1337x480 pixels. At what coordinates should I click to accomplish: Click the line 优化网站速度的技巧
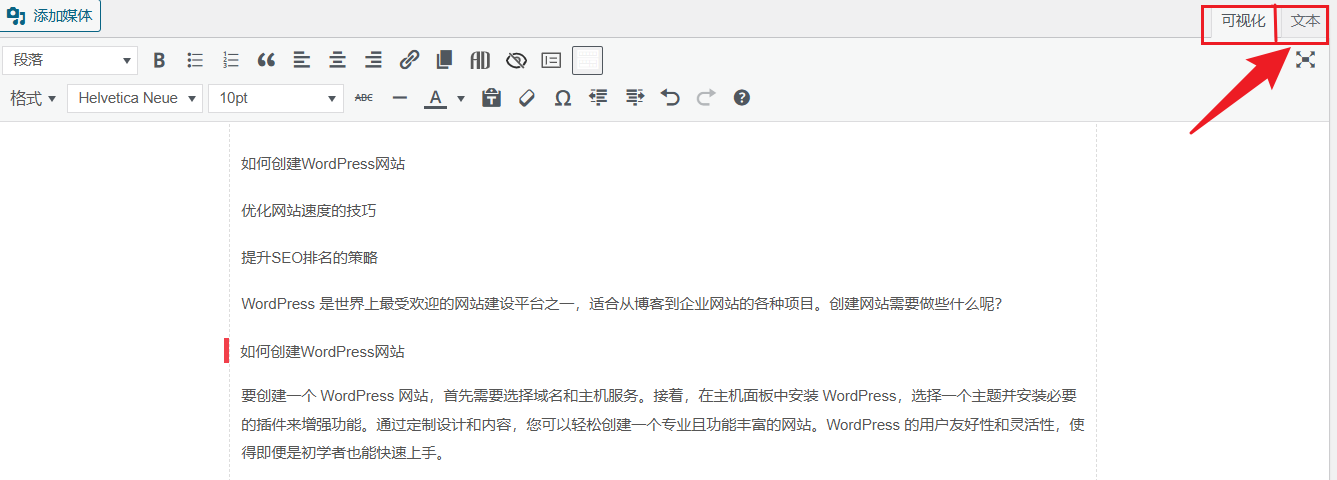coord(309,211)
